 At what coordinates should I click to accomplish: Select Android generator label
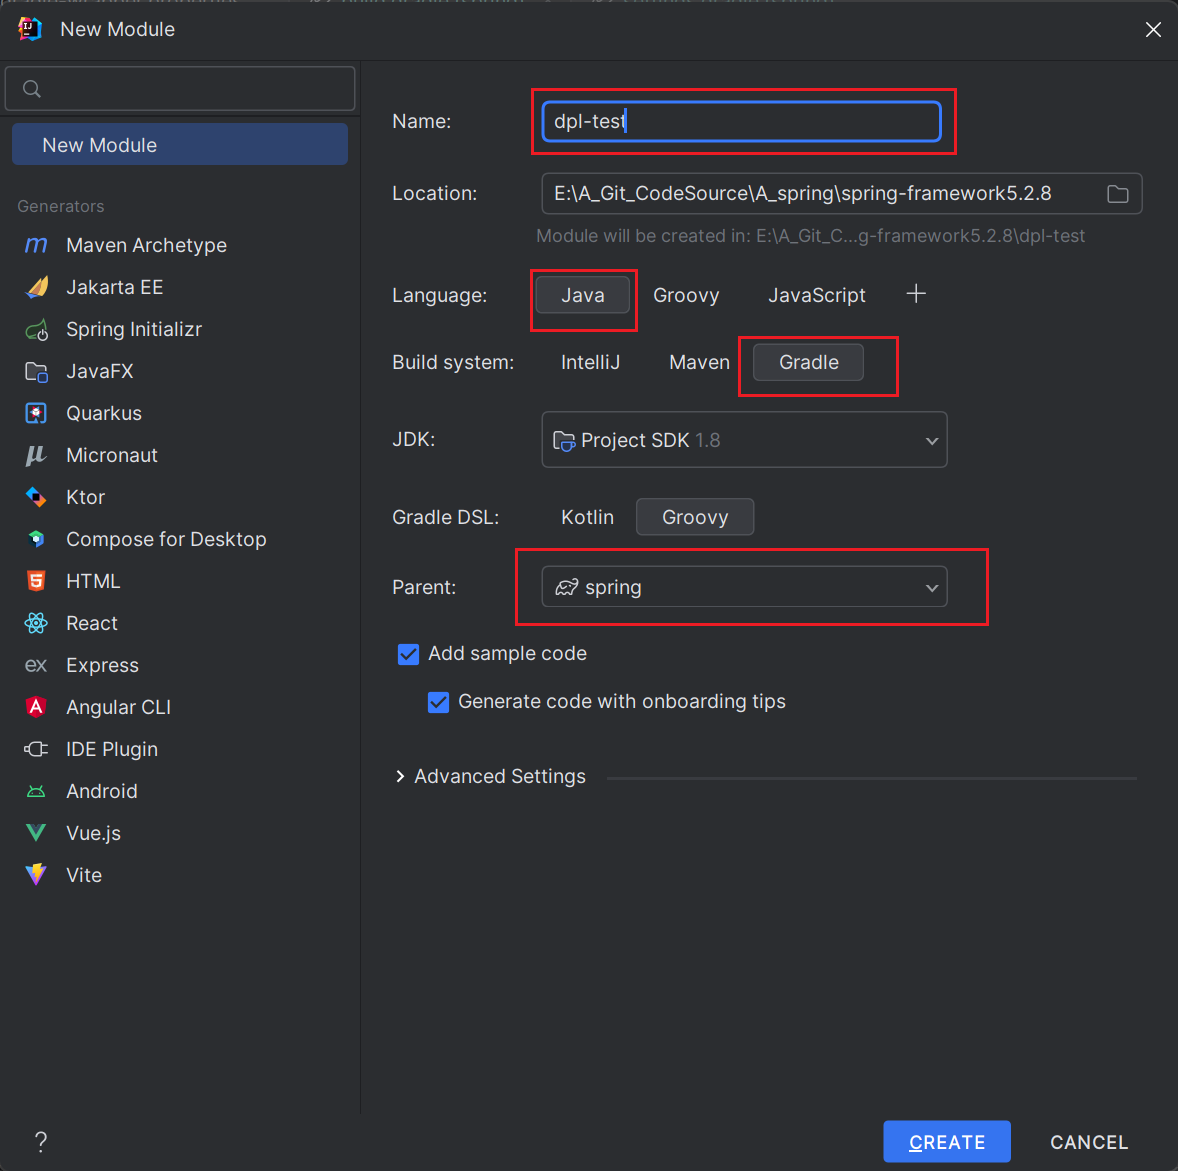[101, 792]
